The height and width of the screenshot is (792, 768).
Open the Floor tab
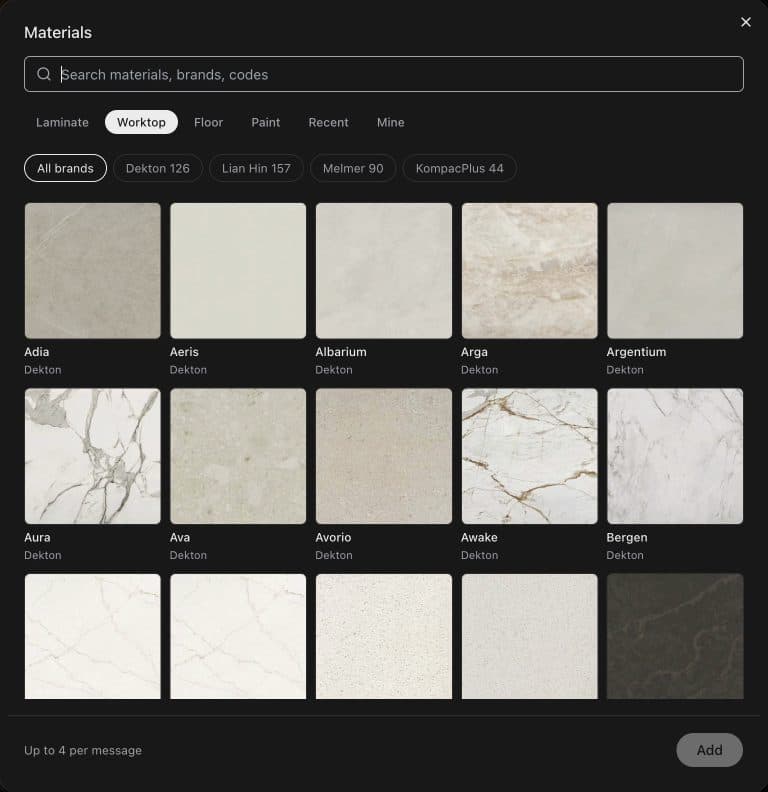(x=208, y=122)
